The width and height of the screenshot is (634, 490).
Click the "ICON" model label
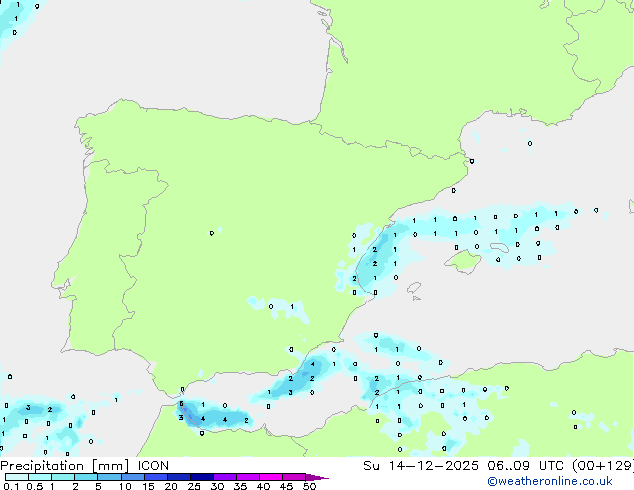153,466
